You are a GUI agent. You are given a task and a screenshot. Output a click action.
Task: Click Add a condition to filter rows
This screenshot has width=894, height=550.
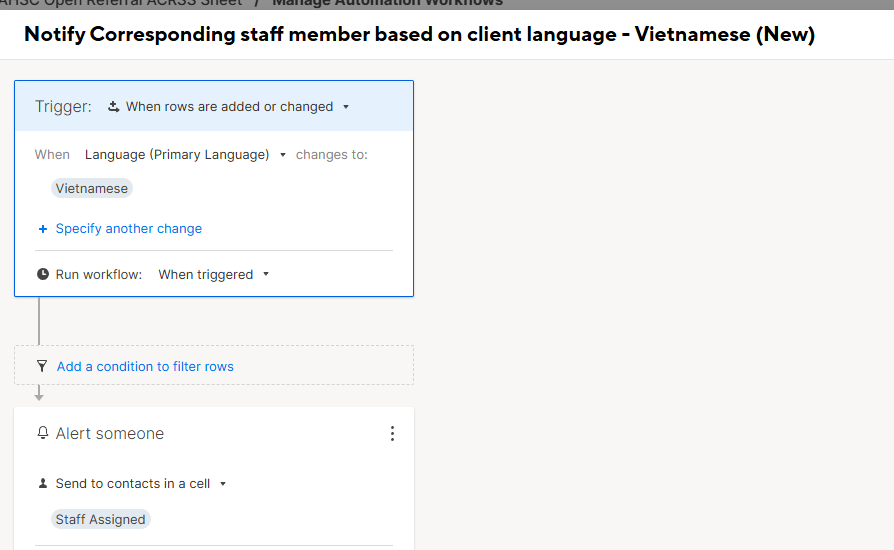click(145, 366)
